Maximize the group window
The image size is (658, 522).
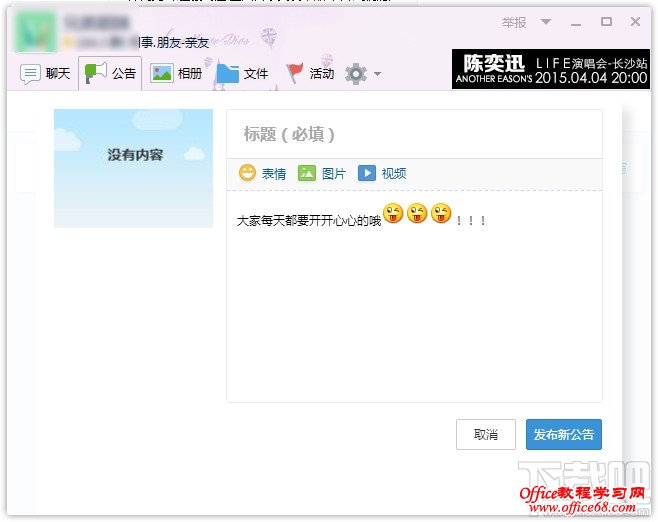[606, 21]
